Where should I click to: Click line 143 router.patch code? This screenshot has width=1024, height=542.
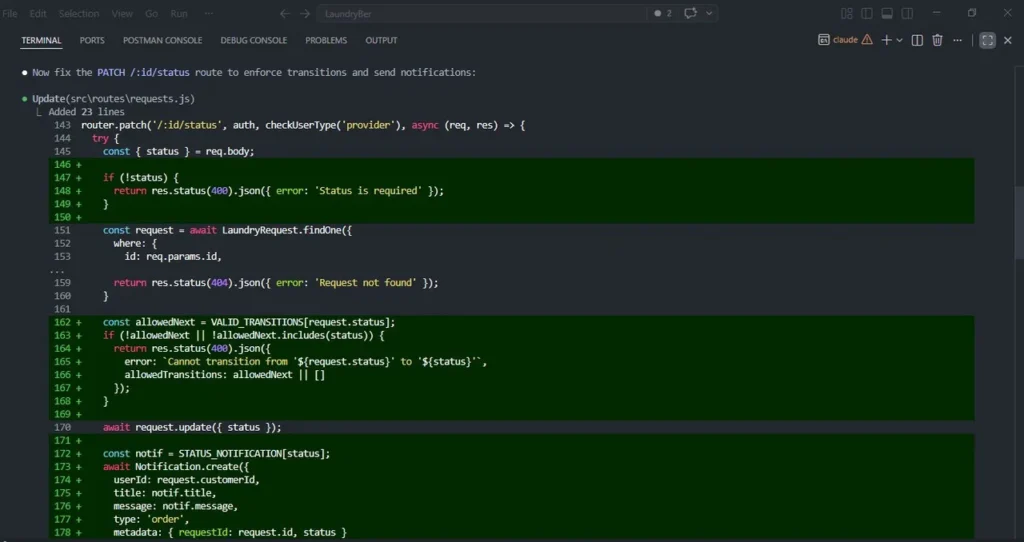[x=303, y=125]
